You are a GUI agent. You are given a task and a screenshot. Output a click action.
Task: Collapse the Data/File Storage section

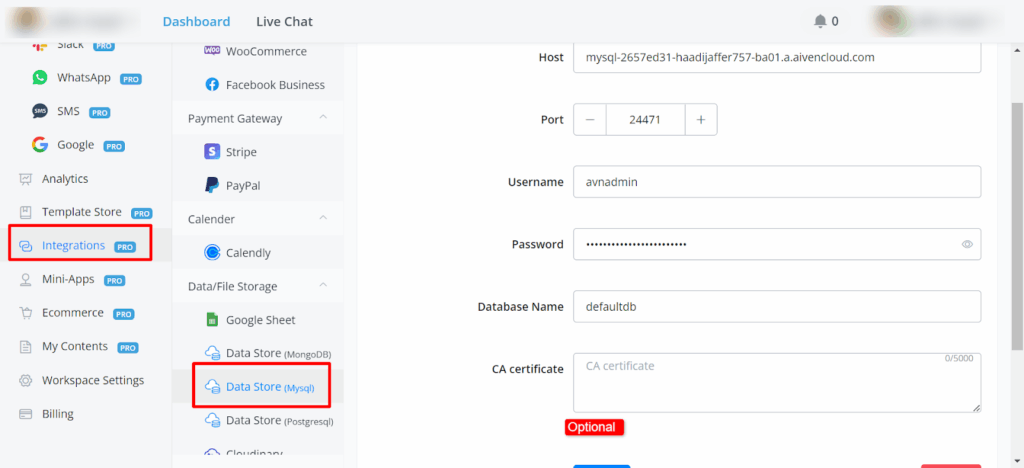[323, 286]
